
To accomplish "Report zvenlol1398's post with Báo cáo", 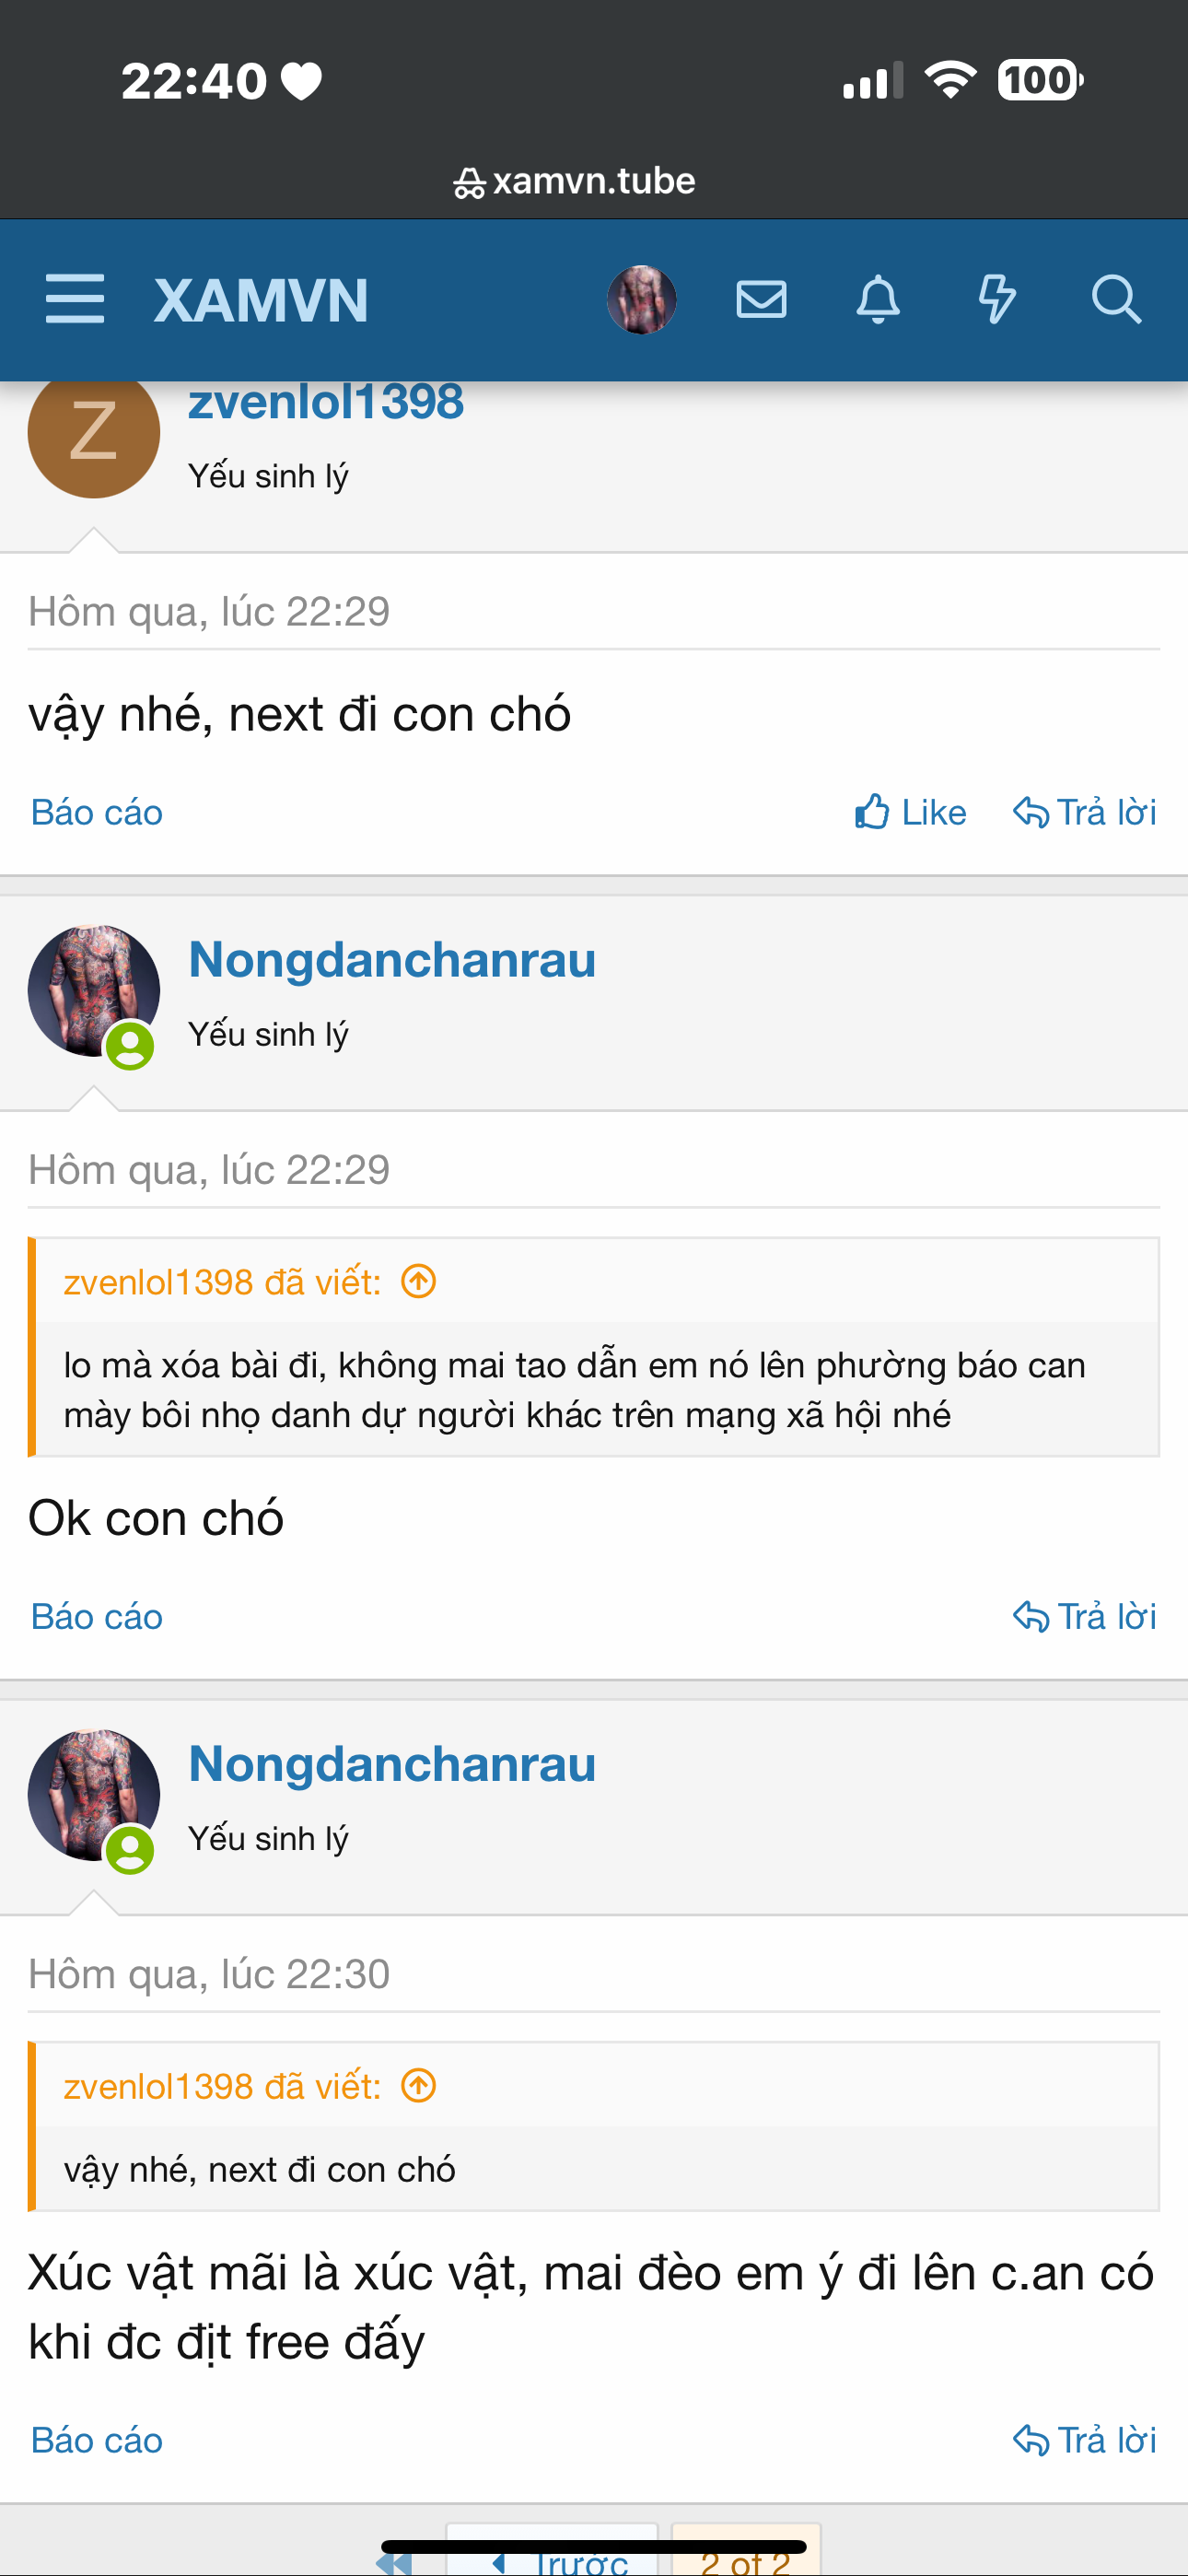I will tap(97, 812).
